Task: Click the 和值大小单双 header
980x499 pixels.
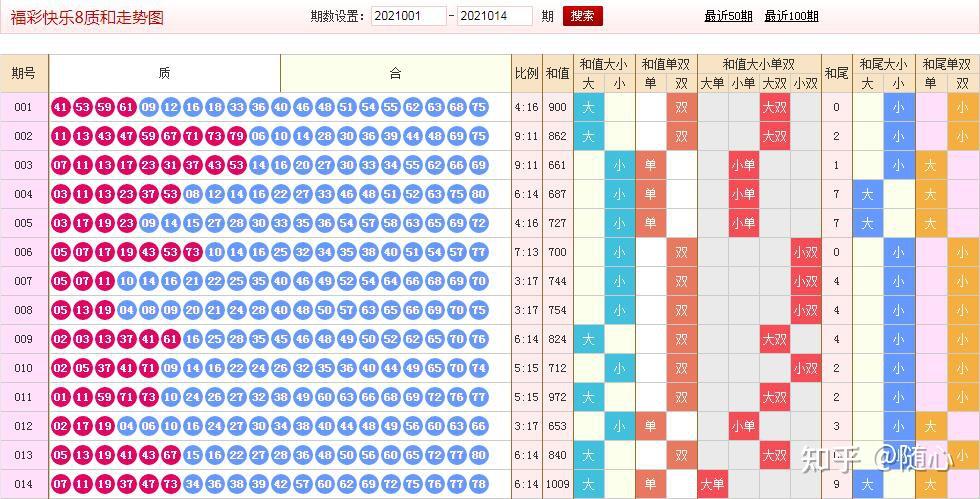Action: [759, 64]
